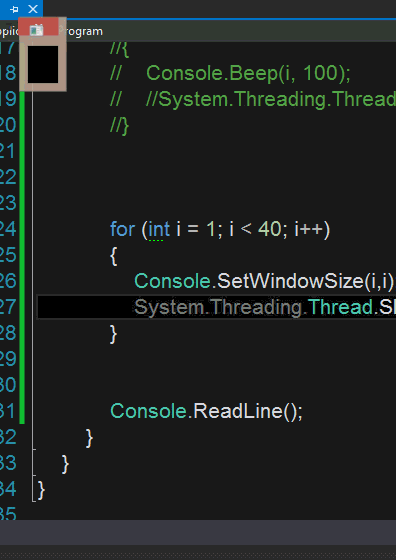The image size is (396, 560).
Task: Focus the tiny console window's black area
Action: click(43, 64)
